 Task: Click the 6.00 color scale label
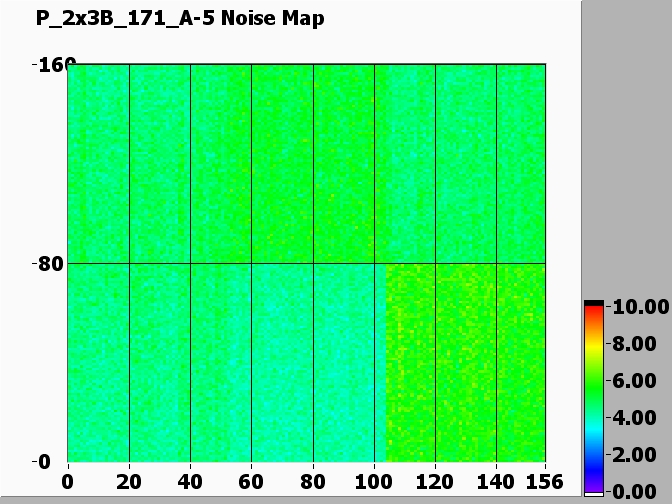[636, 380]
